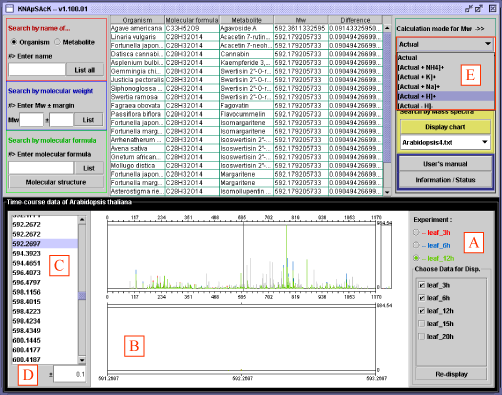The height and width of the screenshot is (395, 502).
Task: Click the results table vertical scrollbar thumb
Action: click(387, 97)
